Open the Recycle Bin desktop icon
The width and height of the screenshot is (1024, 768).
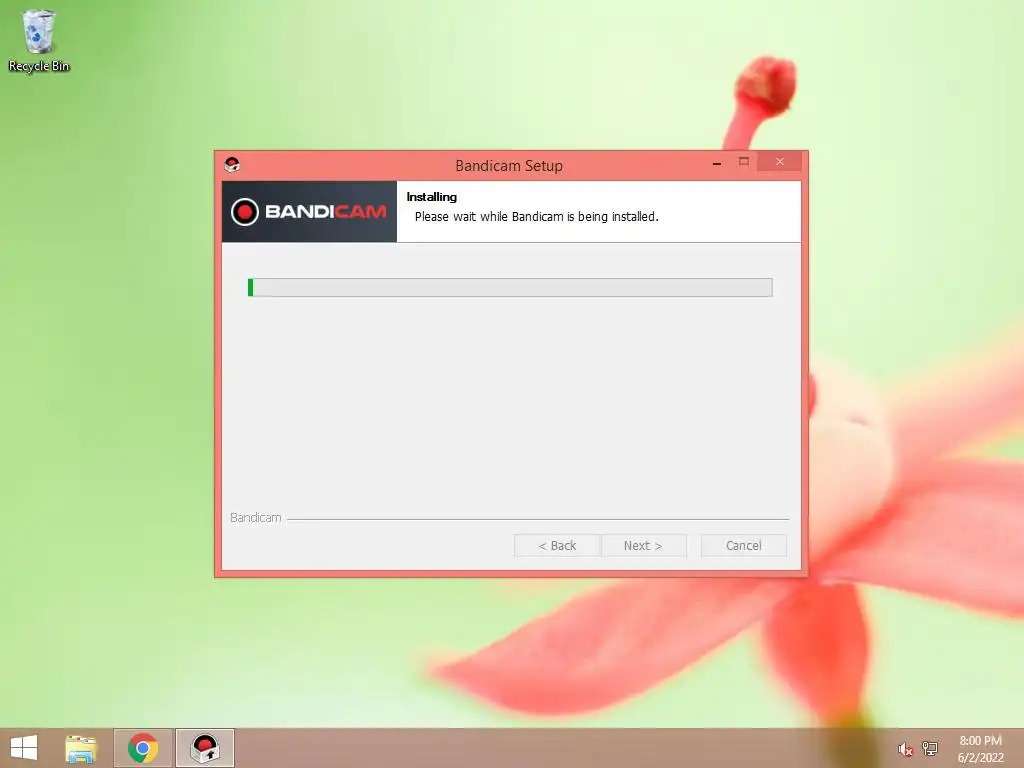tap(39, 40)
